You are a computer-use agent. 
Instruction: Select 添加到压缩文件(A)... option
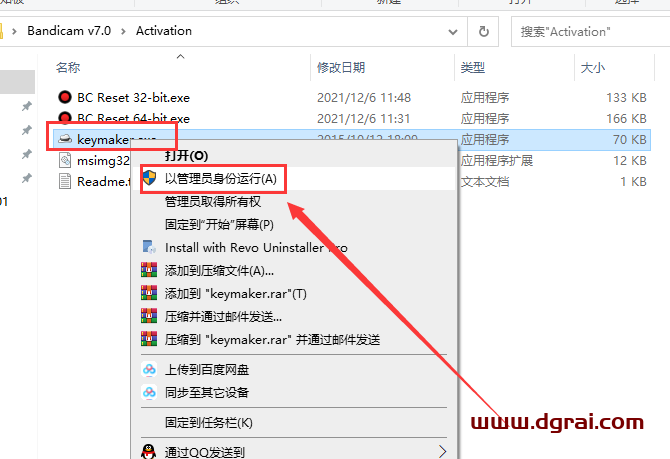(x=219, y=271)
